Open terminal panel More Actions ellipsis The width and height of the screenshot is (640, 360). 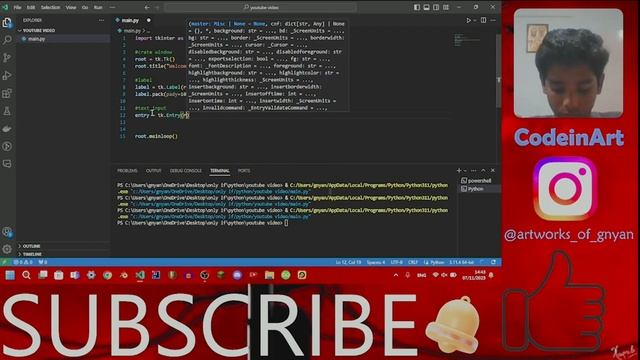pos(473,170)
